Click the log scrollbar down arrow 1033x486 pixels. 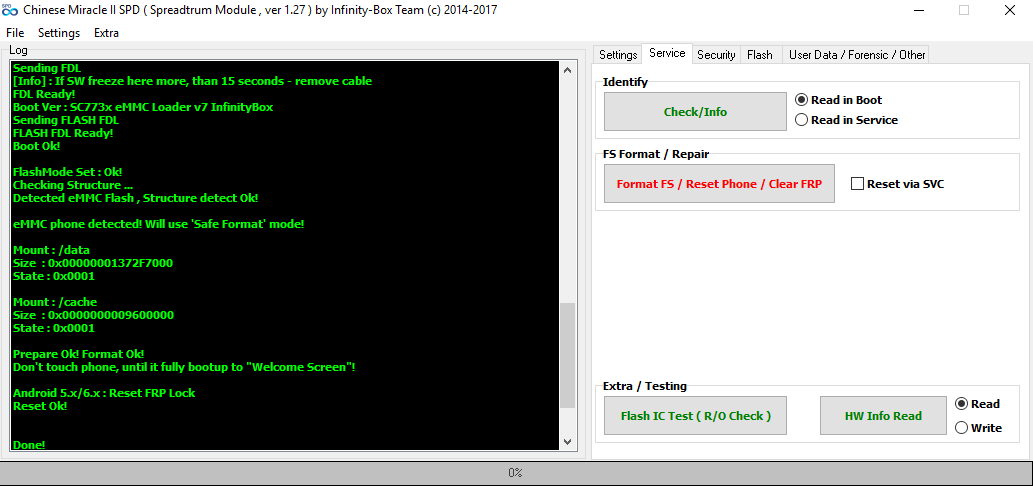click(x=567, y=442)
